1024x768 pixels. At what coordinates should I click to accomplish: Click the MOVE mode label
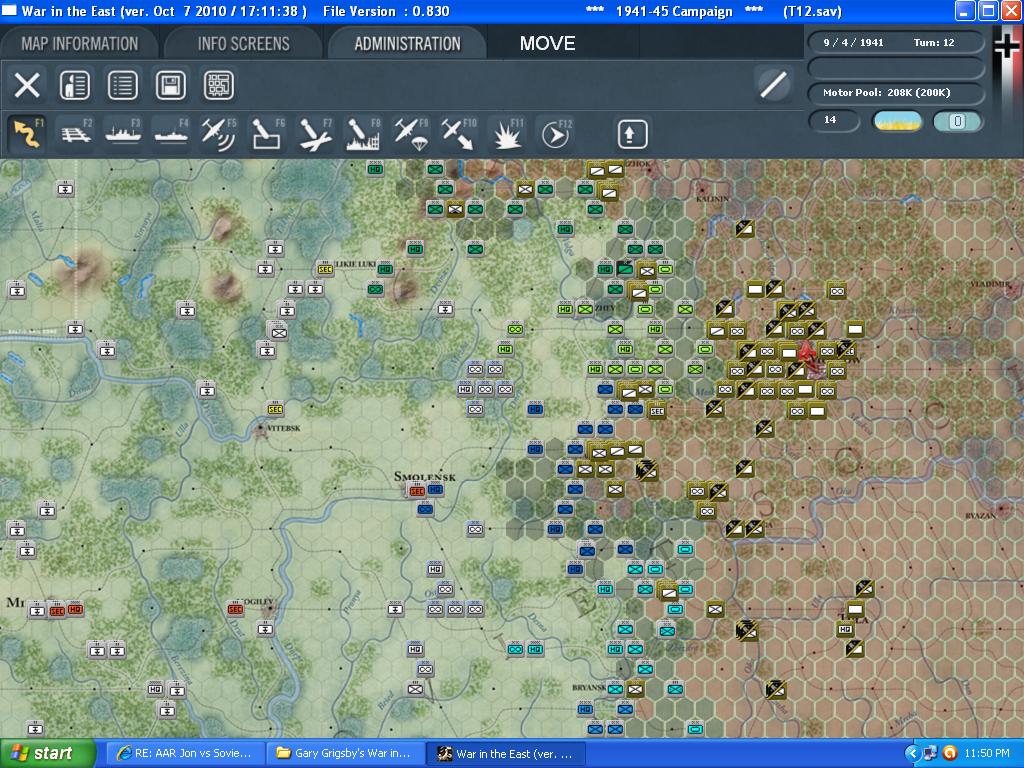[x=547, y=44]
